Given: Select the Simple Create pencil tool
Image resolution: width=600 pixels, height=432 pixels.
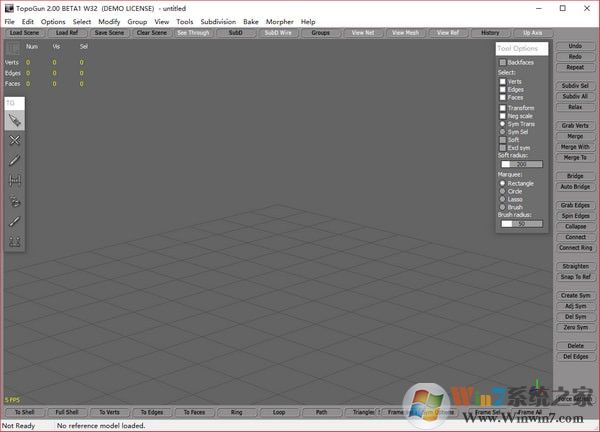Looking at the screenshot, I should [x=14, y=160].
